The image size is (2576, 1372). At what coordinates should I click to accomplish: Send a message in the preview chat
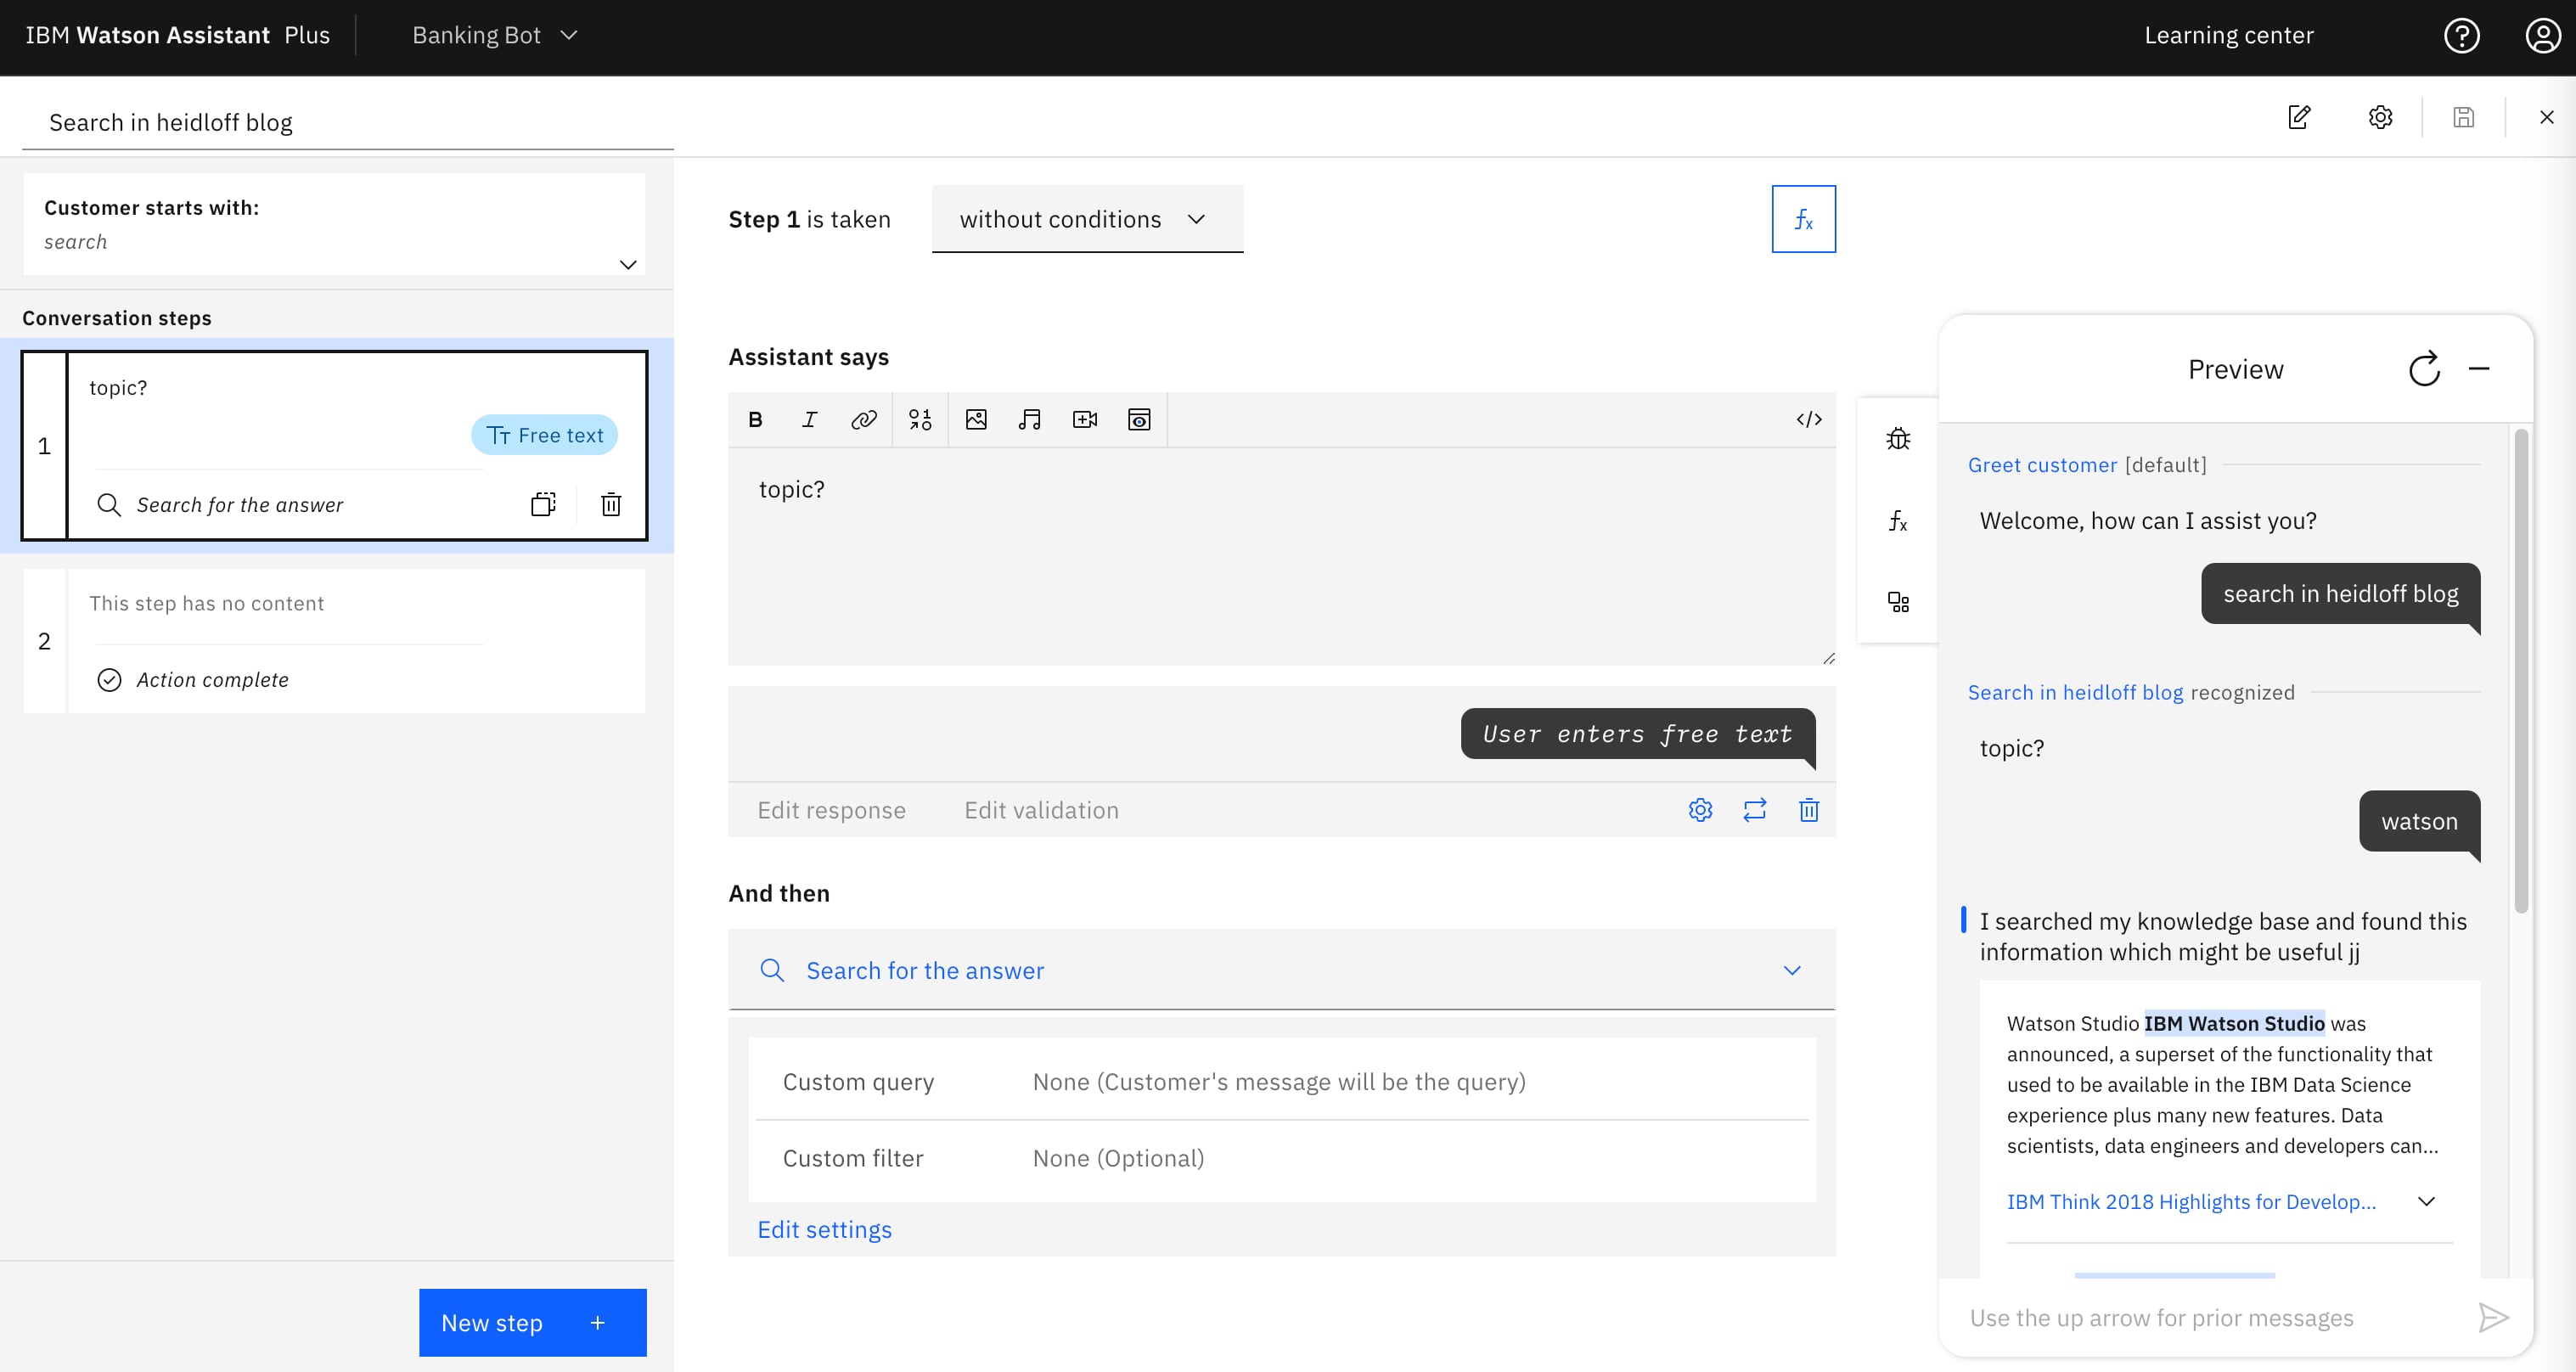(x=2492, y=1317)
